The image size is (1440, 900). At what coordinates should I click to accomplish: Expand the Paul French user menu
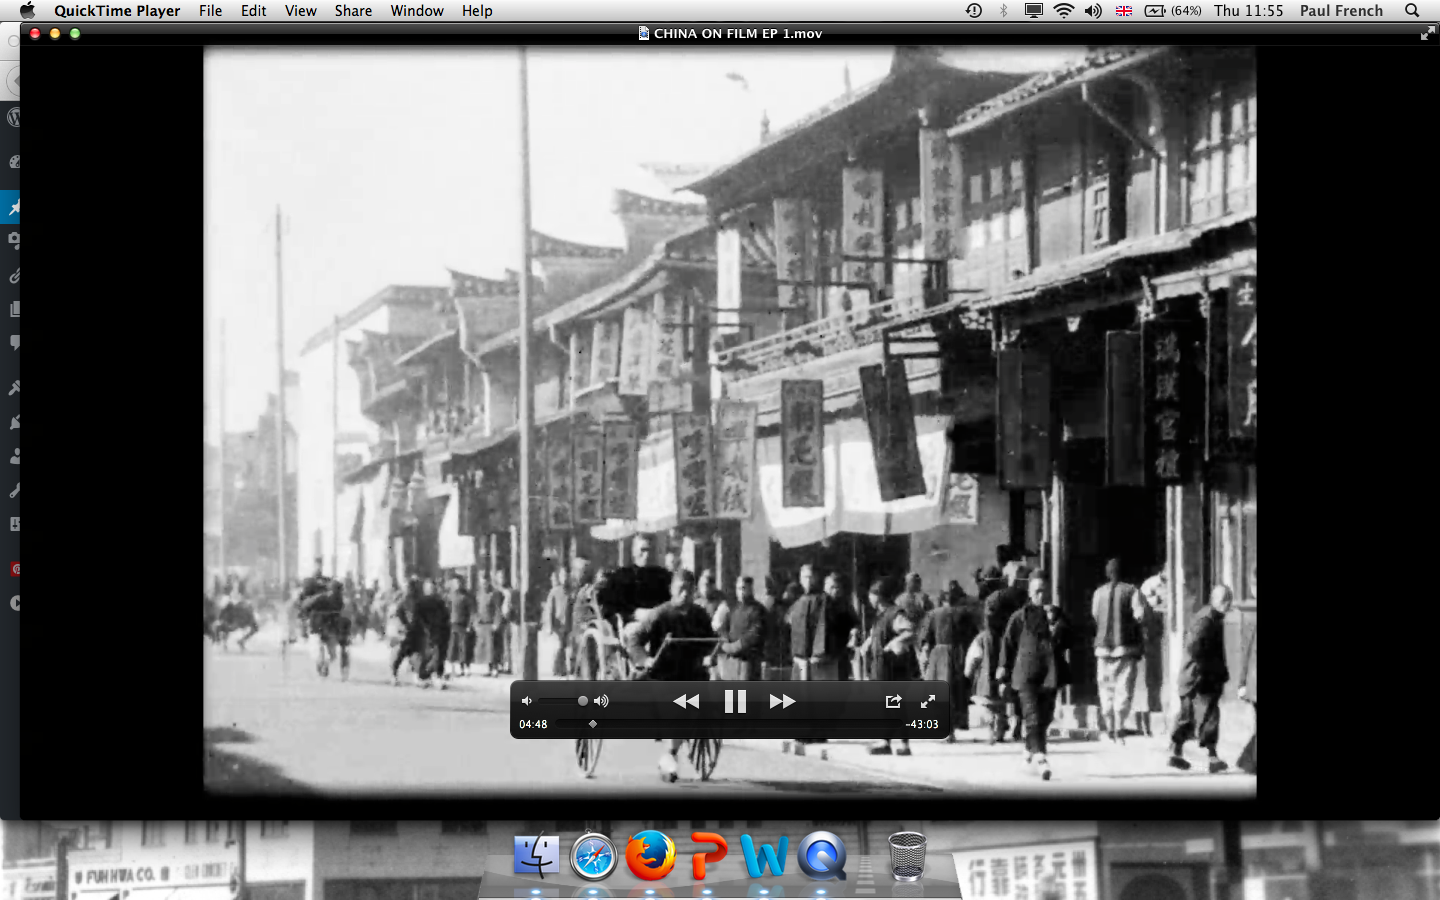click(x=1341, y=11)
